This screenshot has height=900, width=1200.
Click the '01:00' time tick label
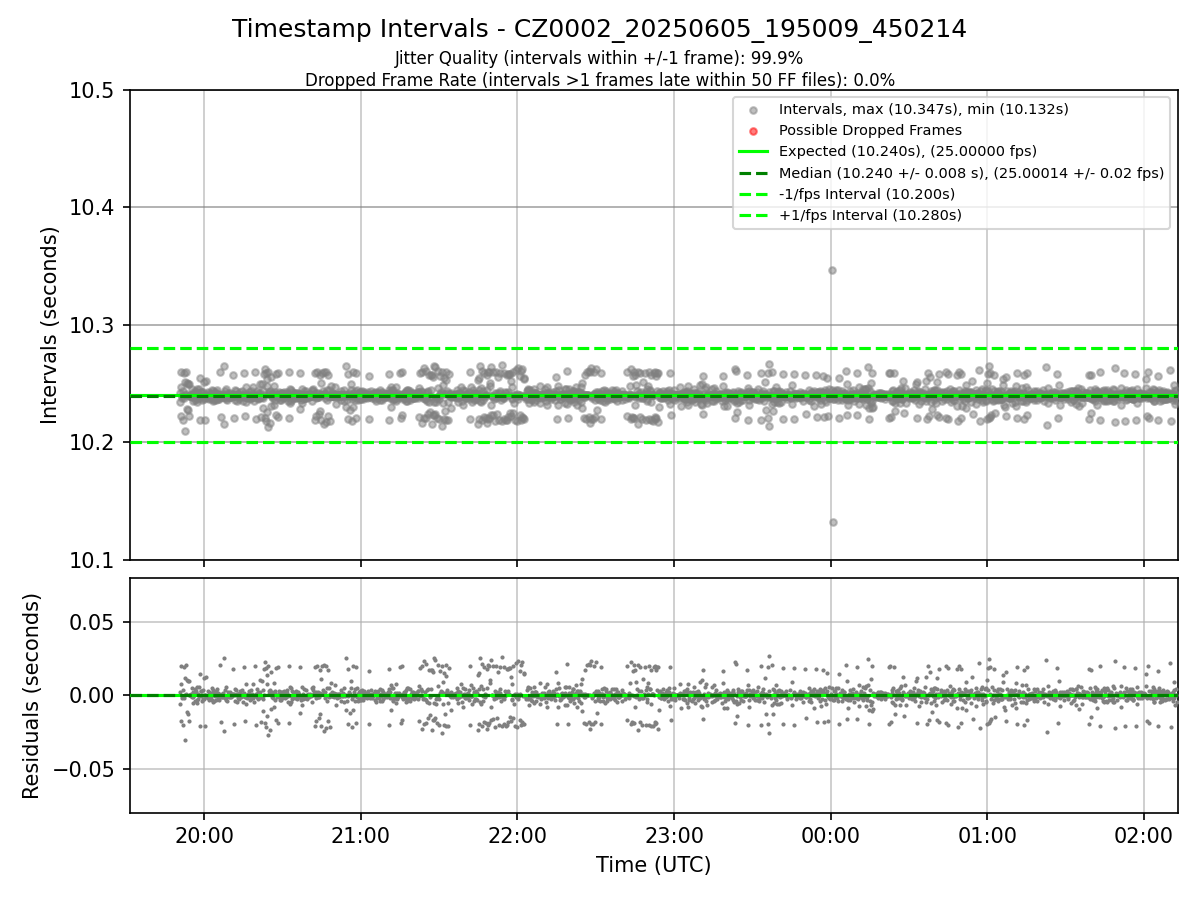pos(988,834)
